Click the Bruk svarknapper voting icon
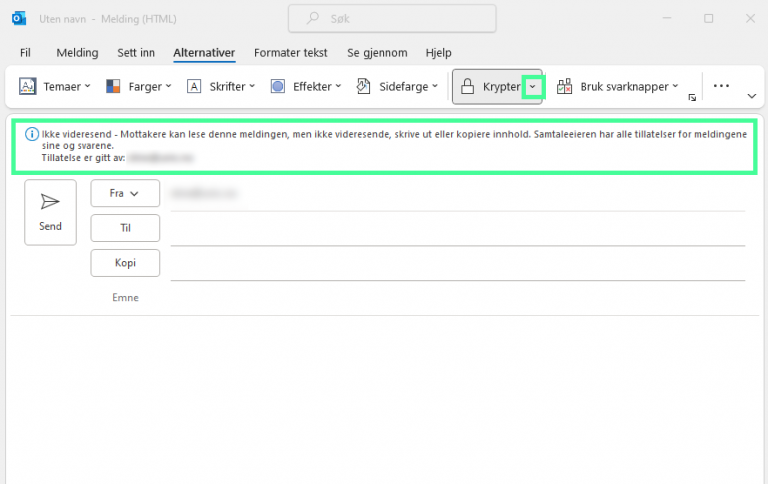Screen dimensions: 768x484 [x=565, y=87]
